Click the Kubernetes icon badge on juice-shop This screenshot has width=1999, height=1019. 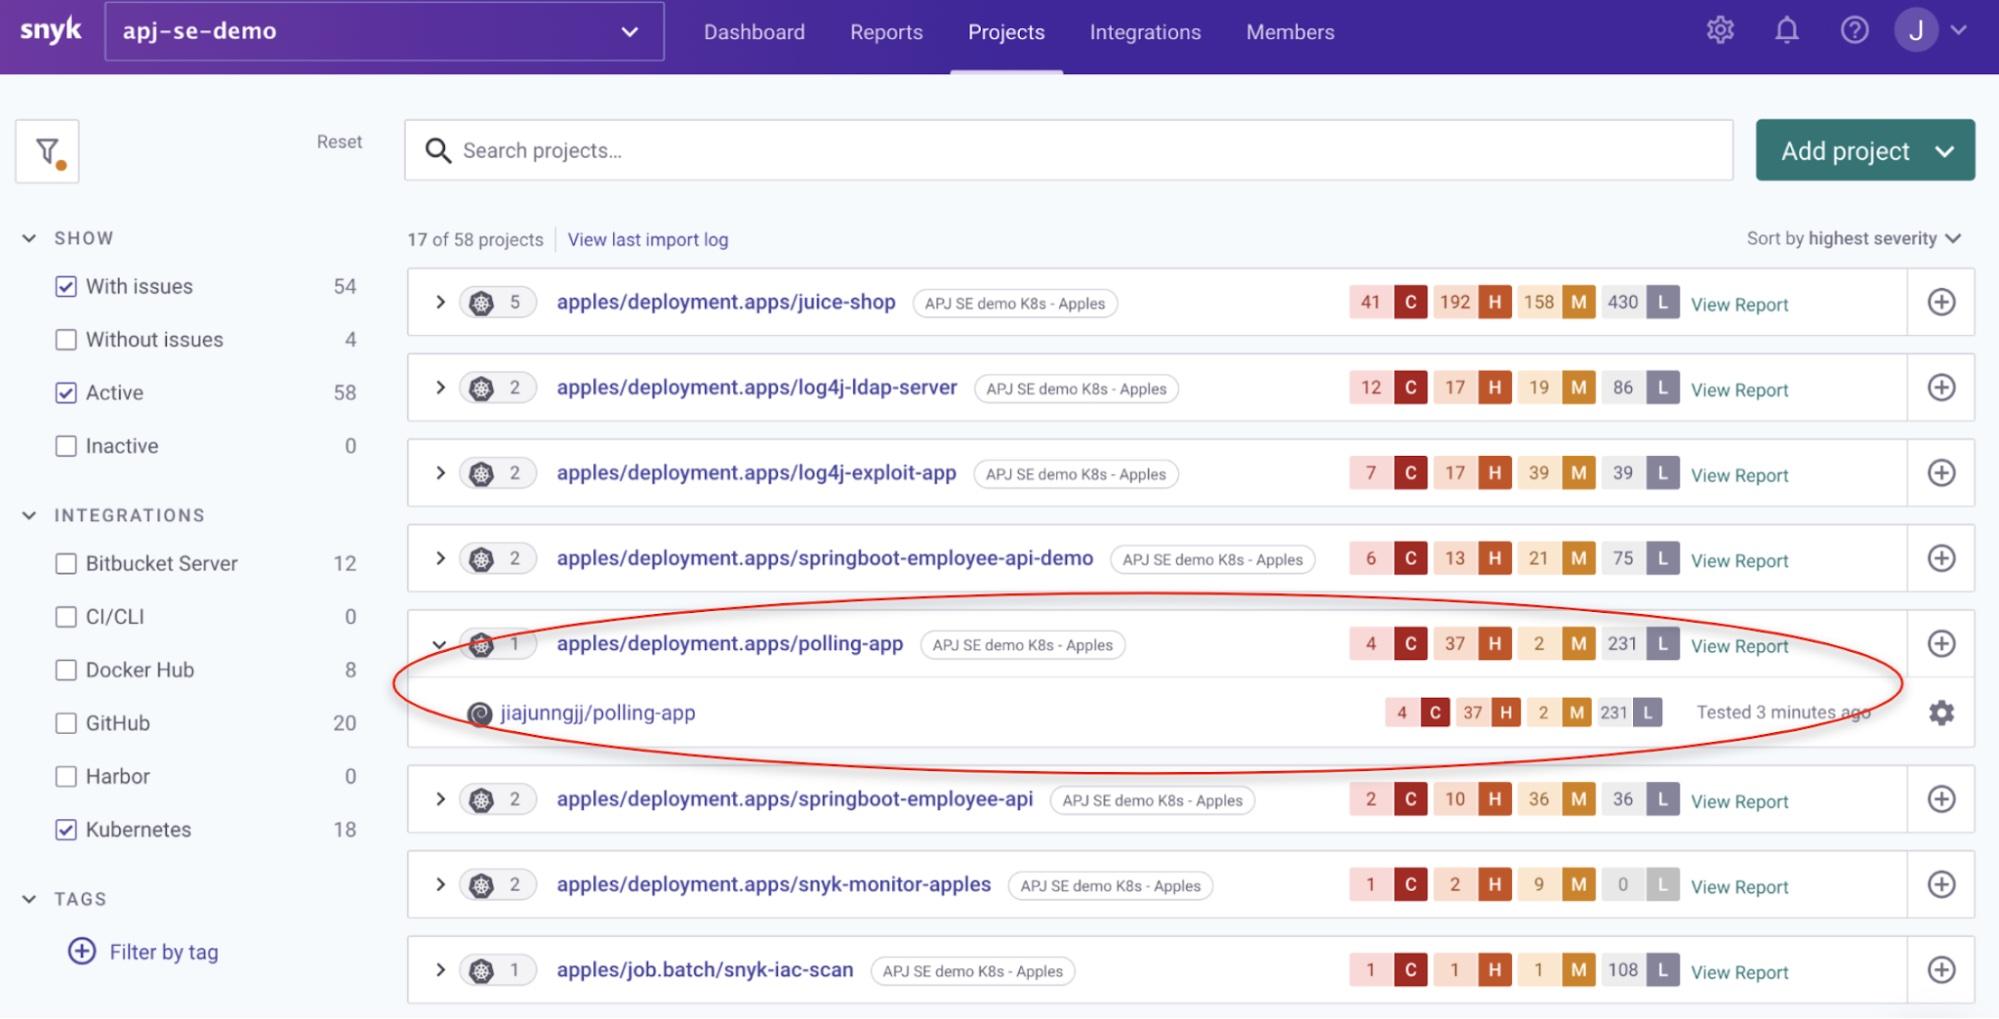point(497,302)
